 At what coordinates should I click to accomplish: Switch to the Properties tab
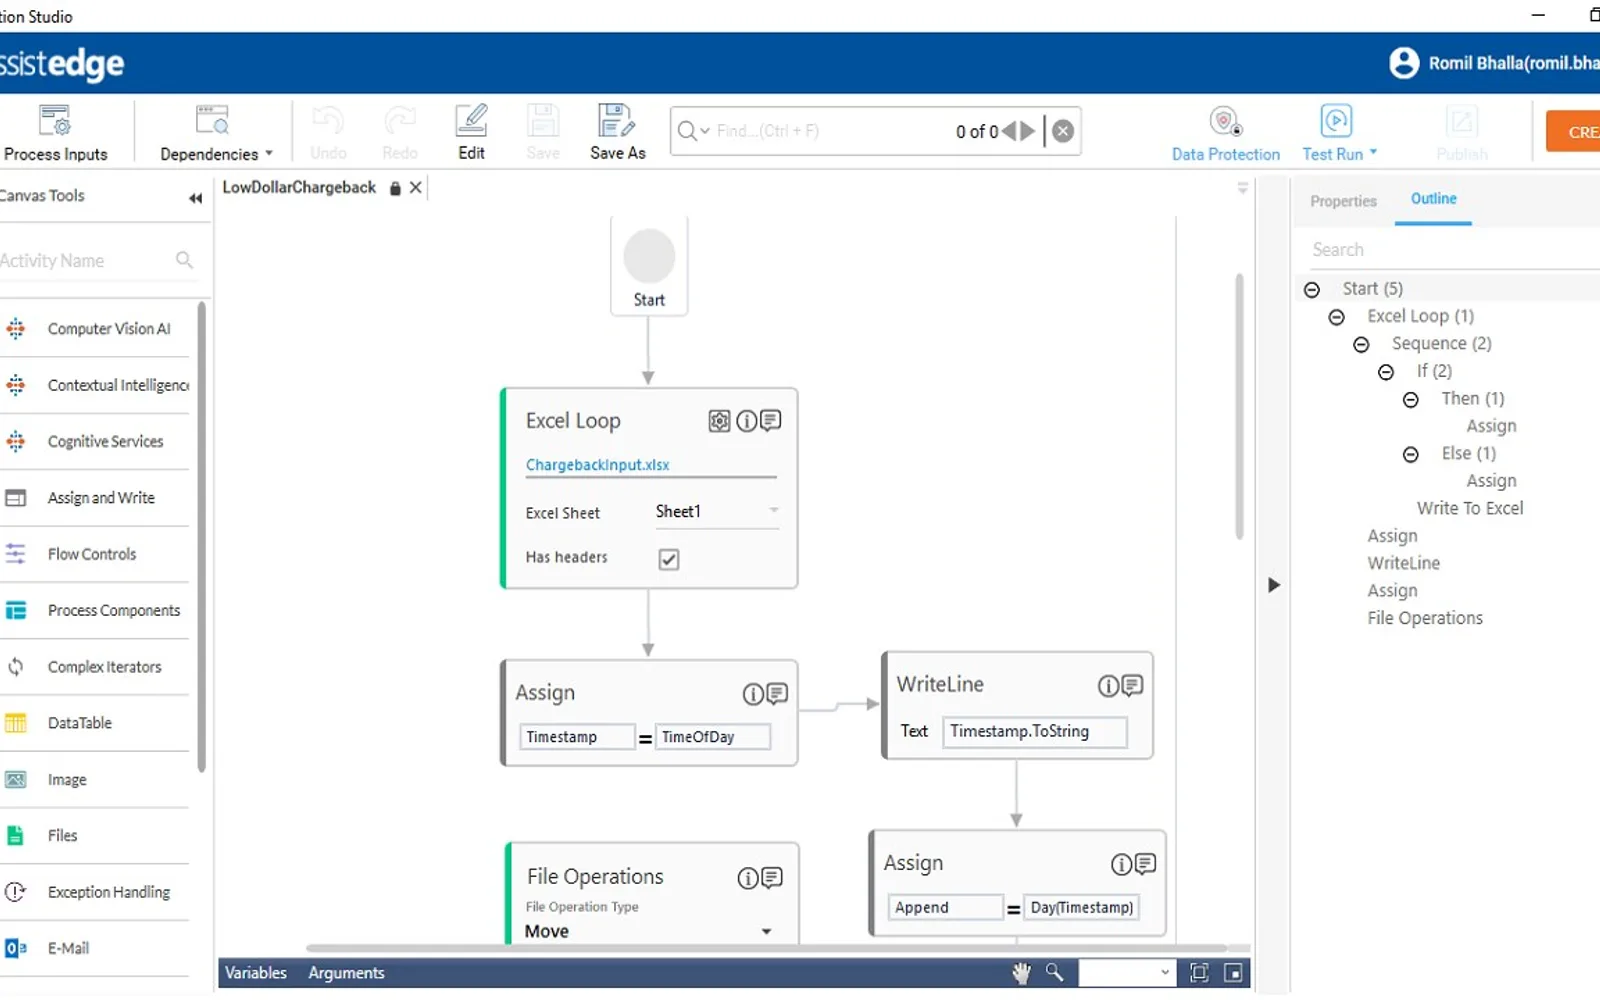click(1343, 201)
